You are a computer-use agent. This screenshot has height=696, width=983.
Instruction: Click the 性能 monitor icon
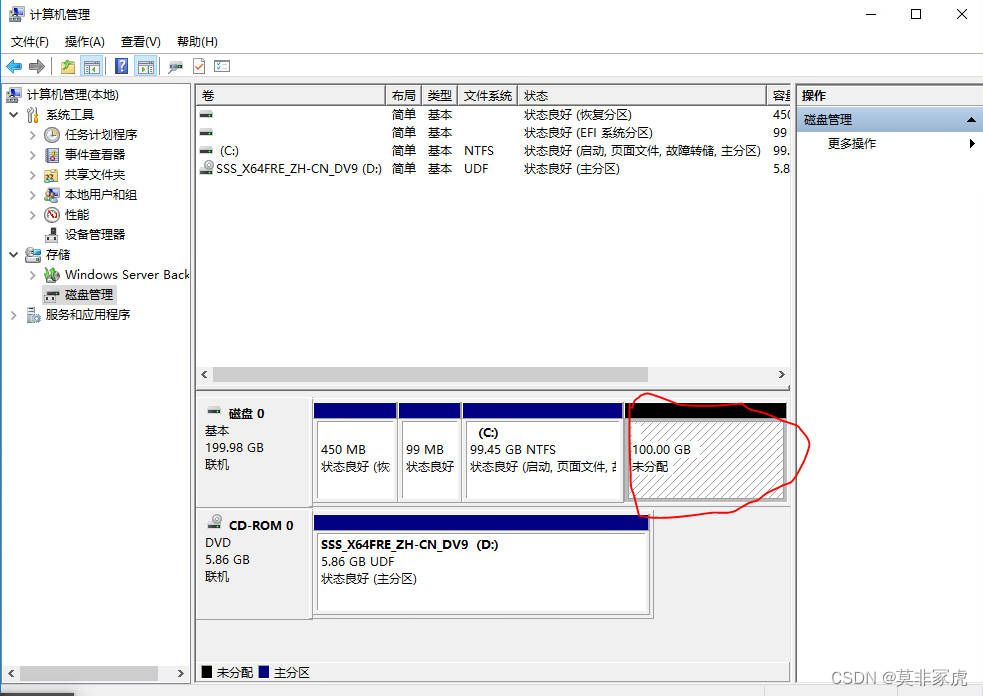point(52,215)
